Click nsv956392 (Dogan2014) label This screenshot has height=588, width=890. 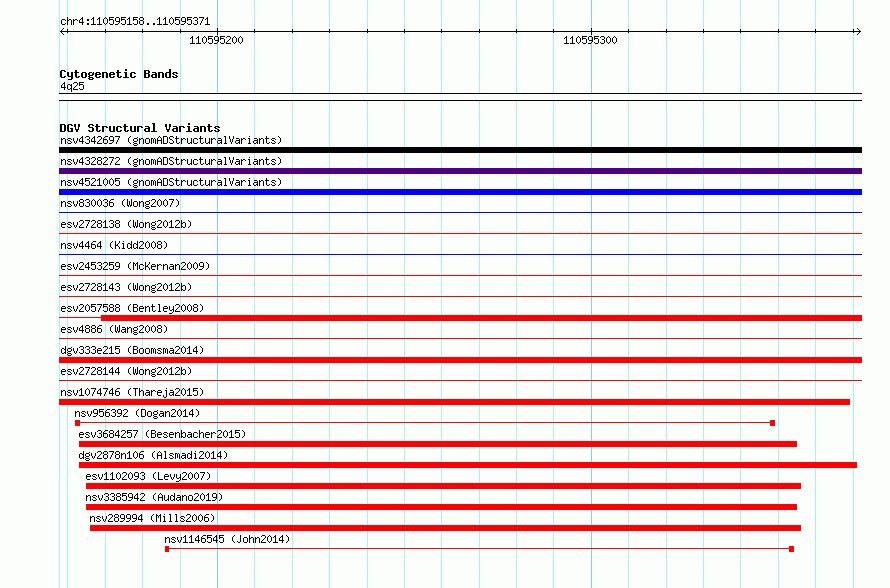coord(137,413)
